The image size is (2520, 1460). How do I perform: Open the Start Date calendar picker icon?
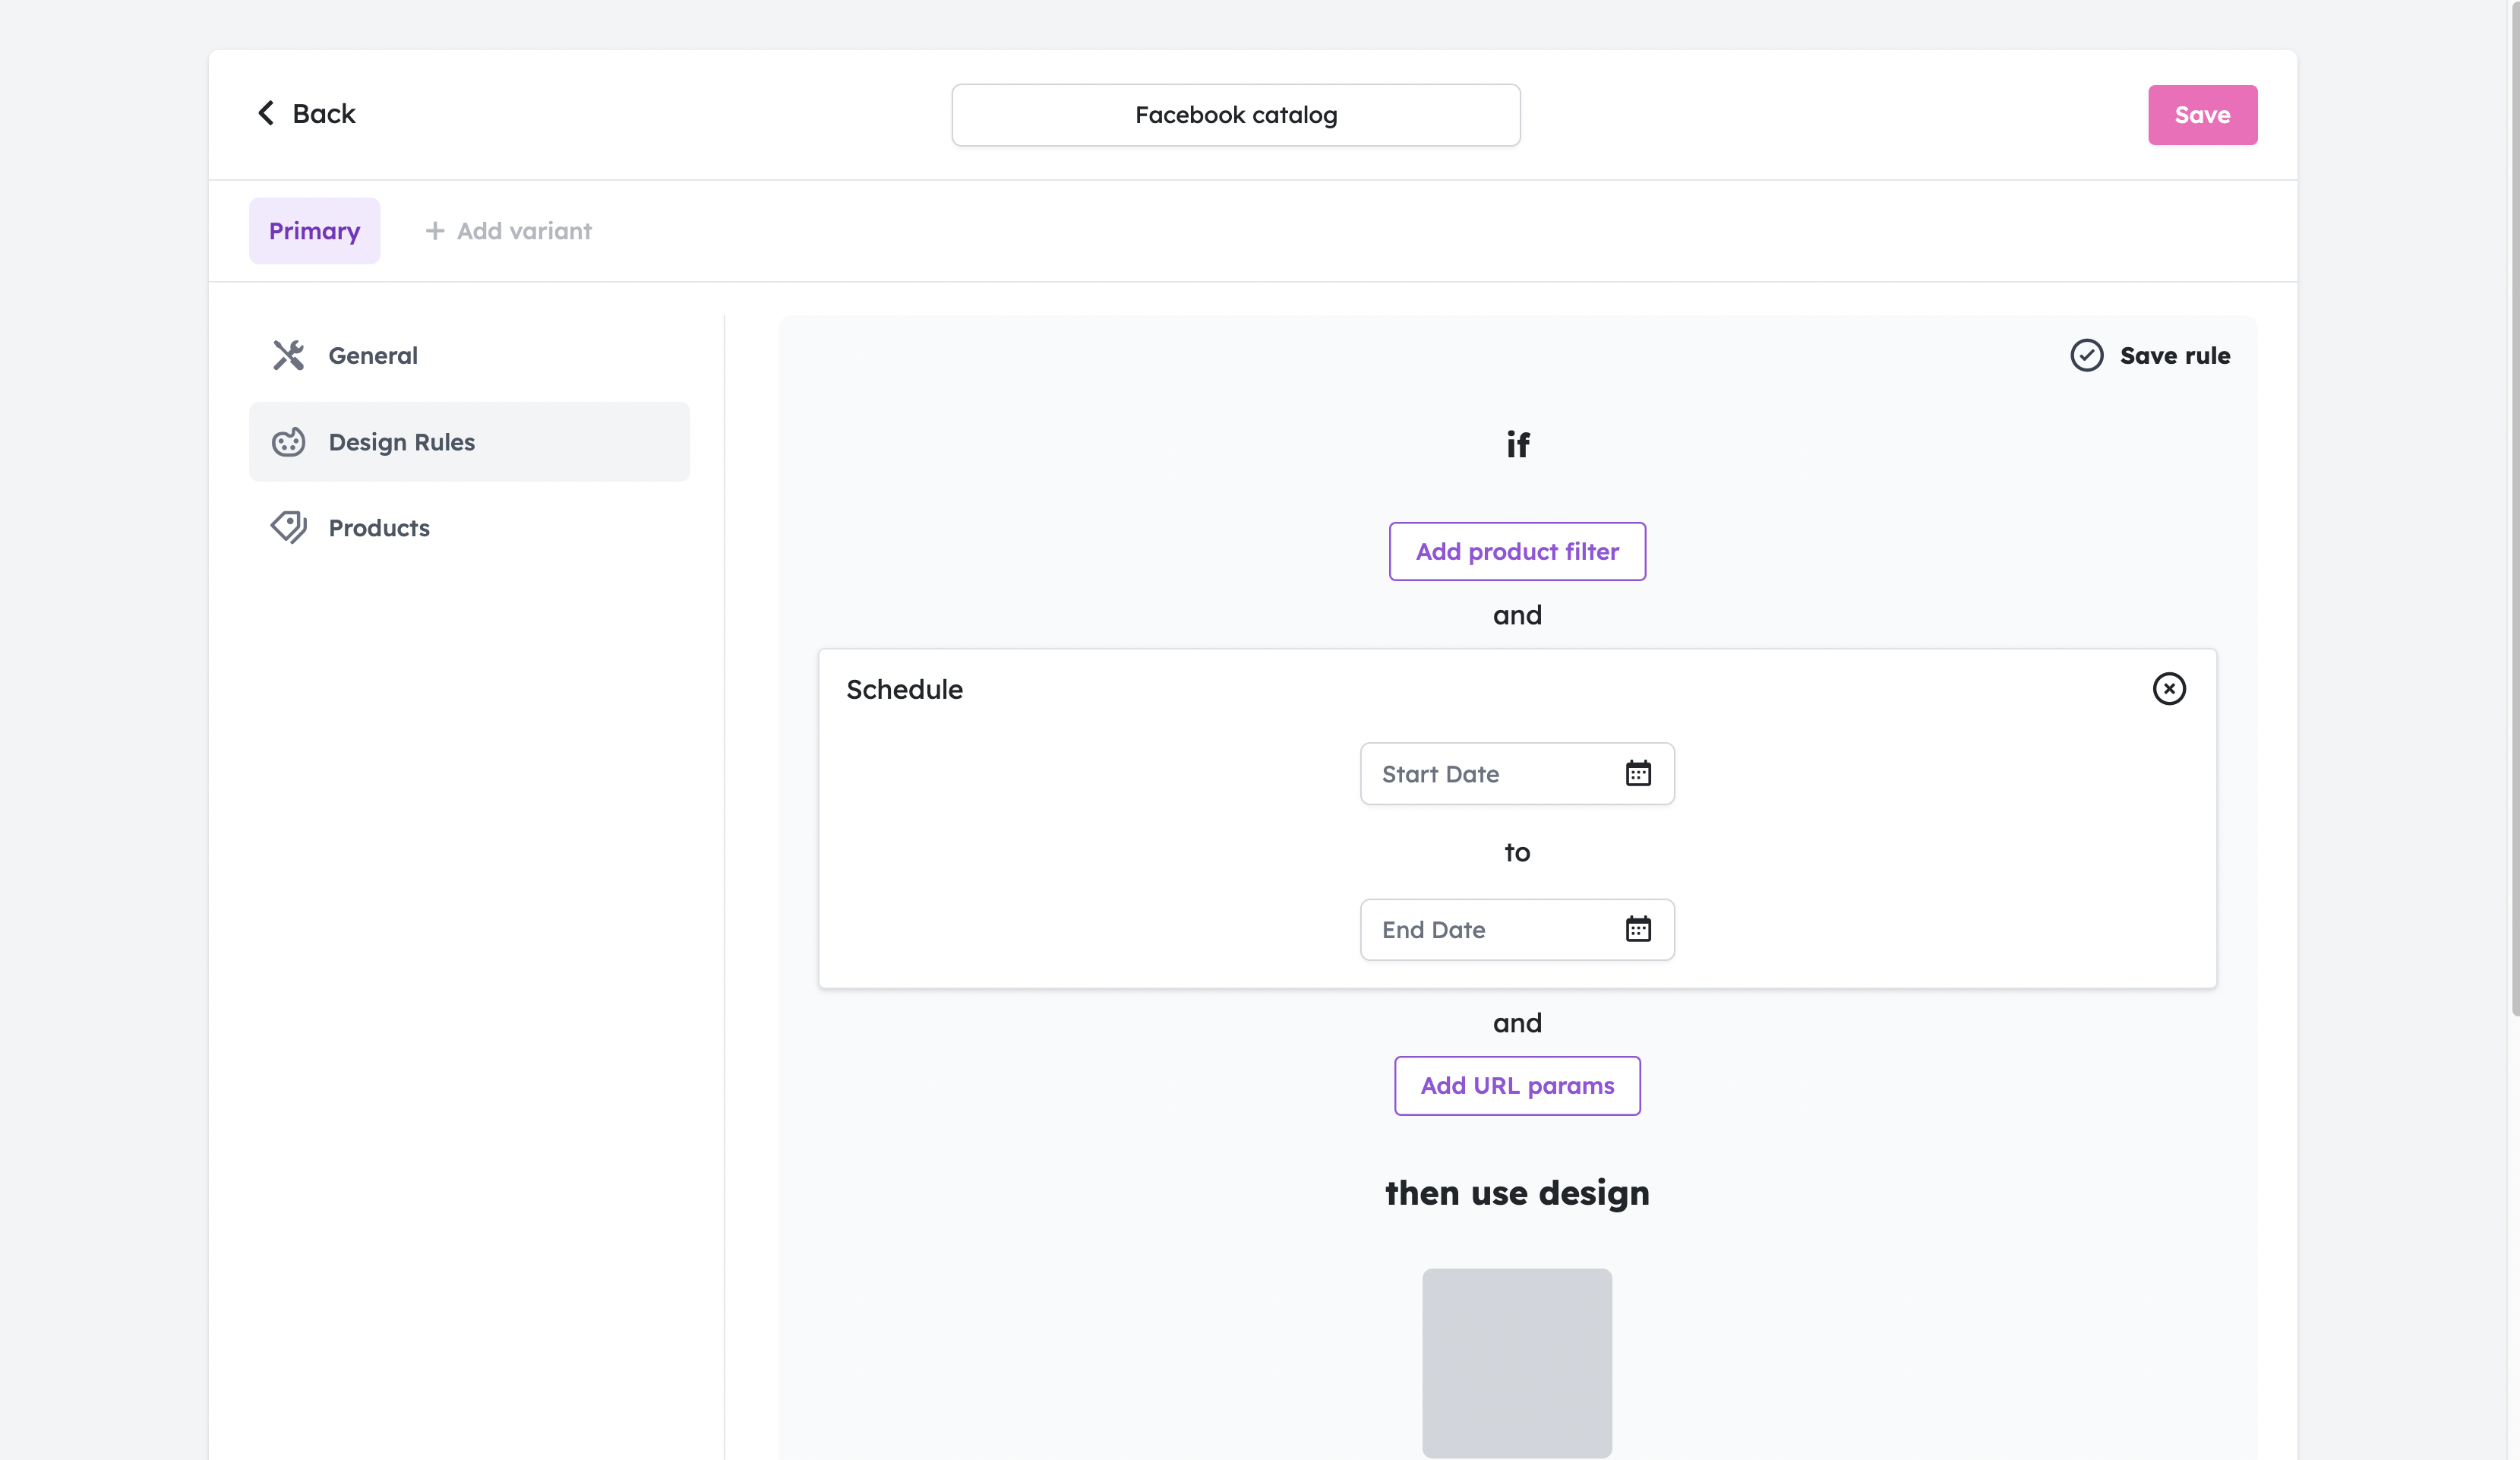pos(1637,773)
